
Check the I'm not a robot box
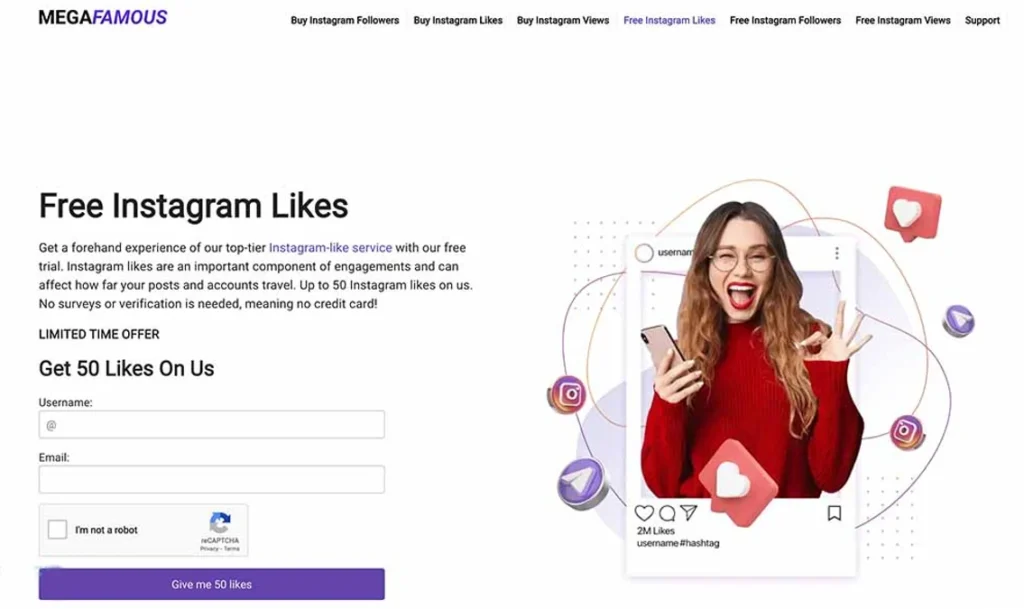[x=57, y=529]
